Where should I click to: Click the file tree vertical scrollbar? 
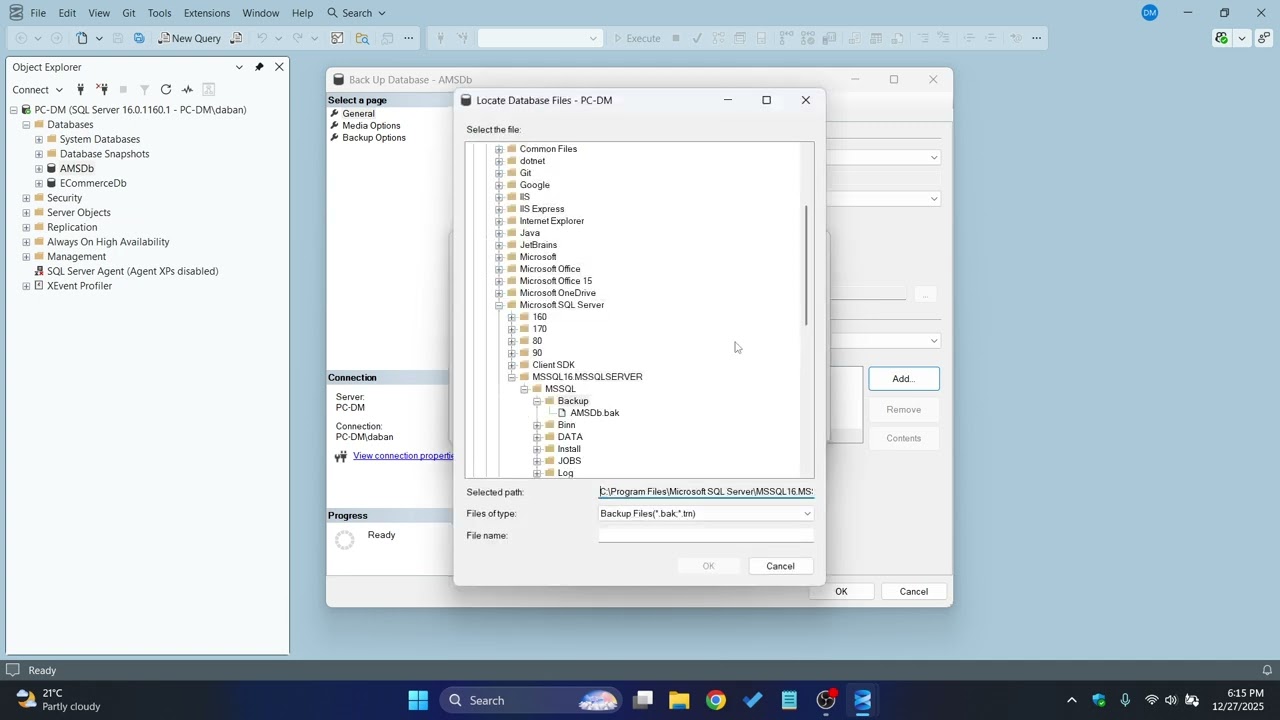tap(806, 266)
